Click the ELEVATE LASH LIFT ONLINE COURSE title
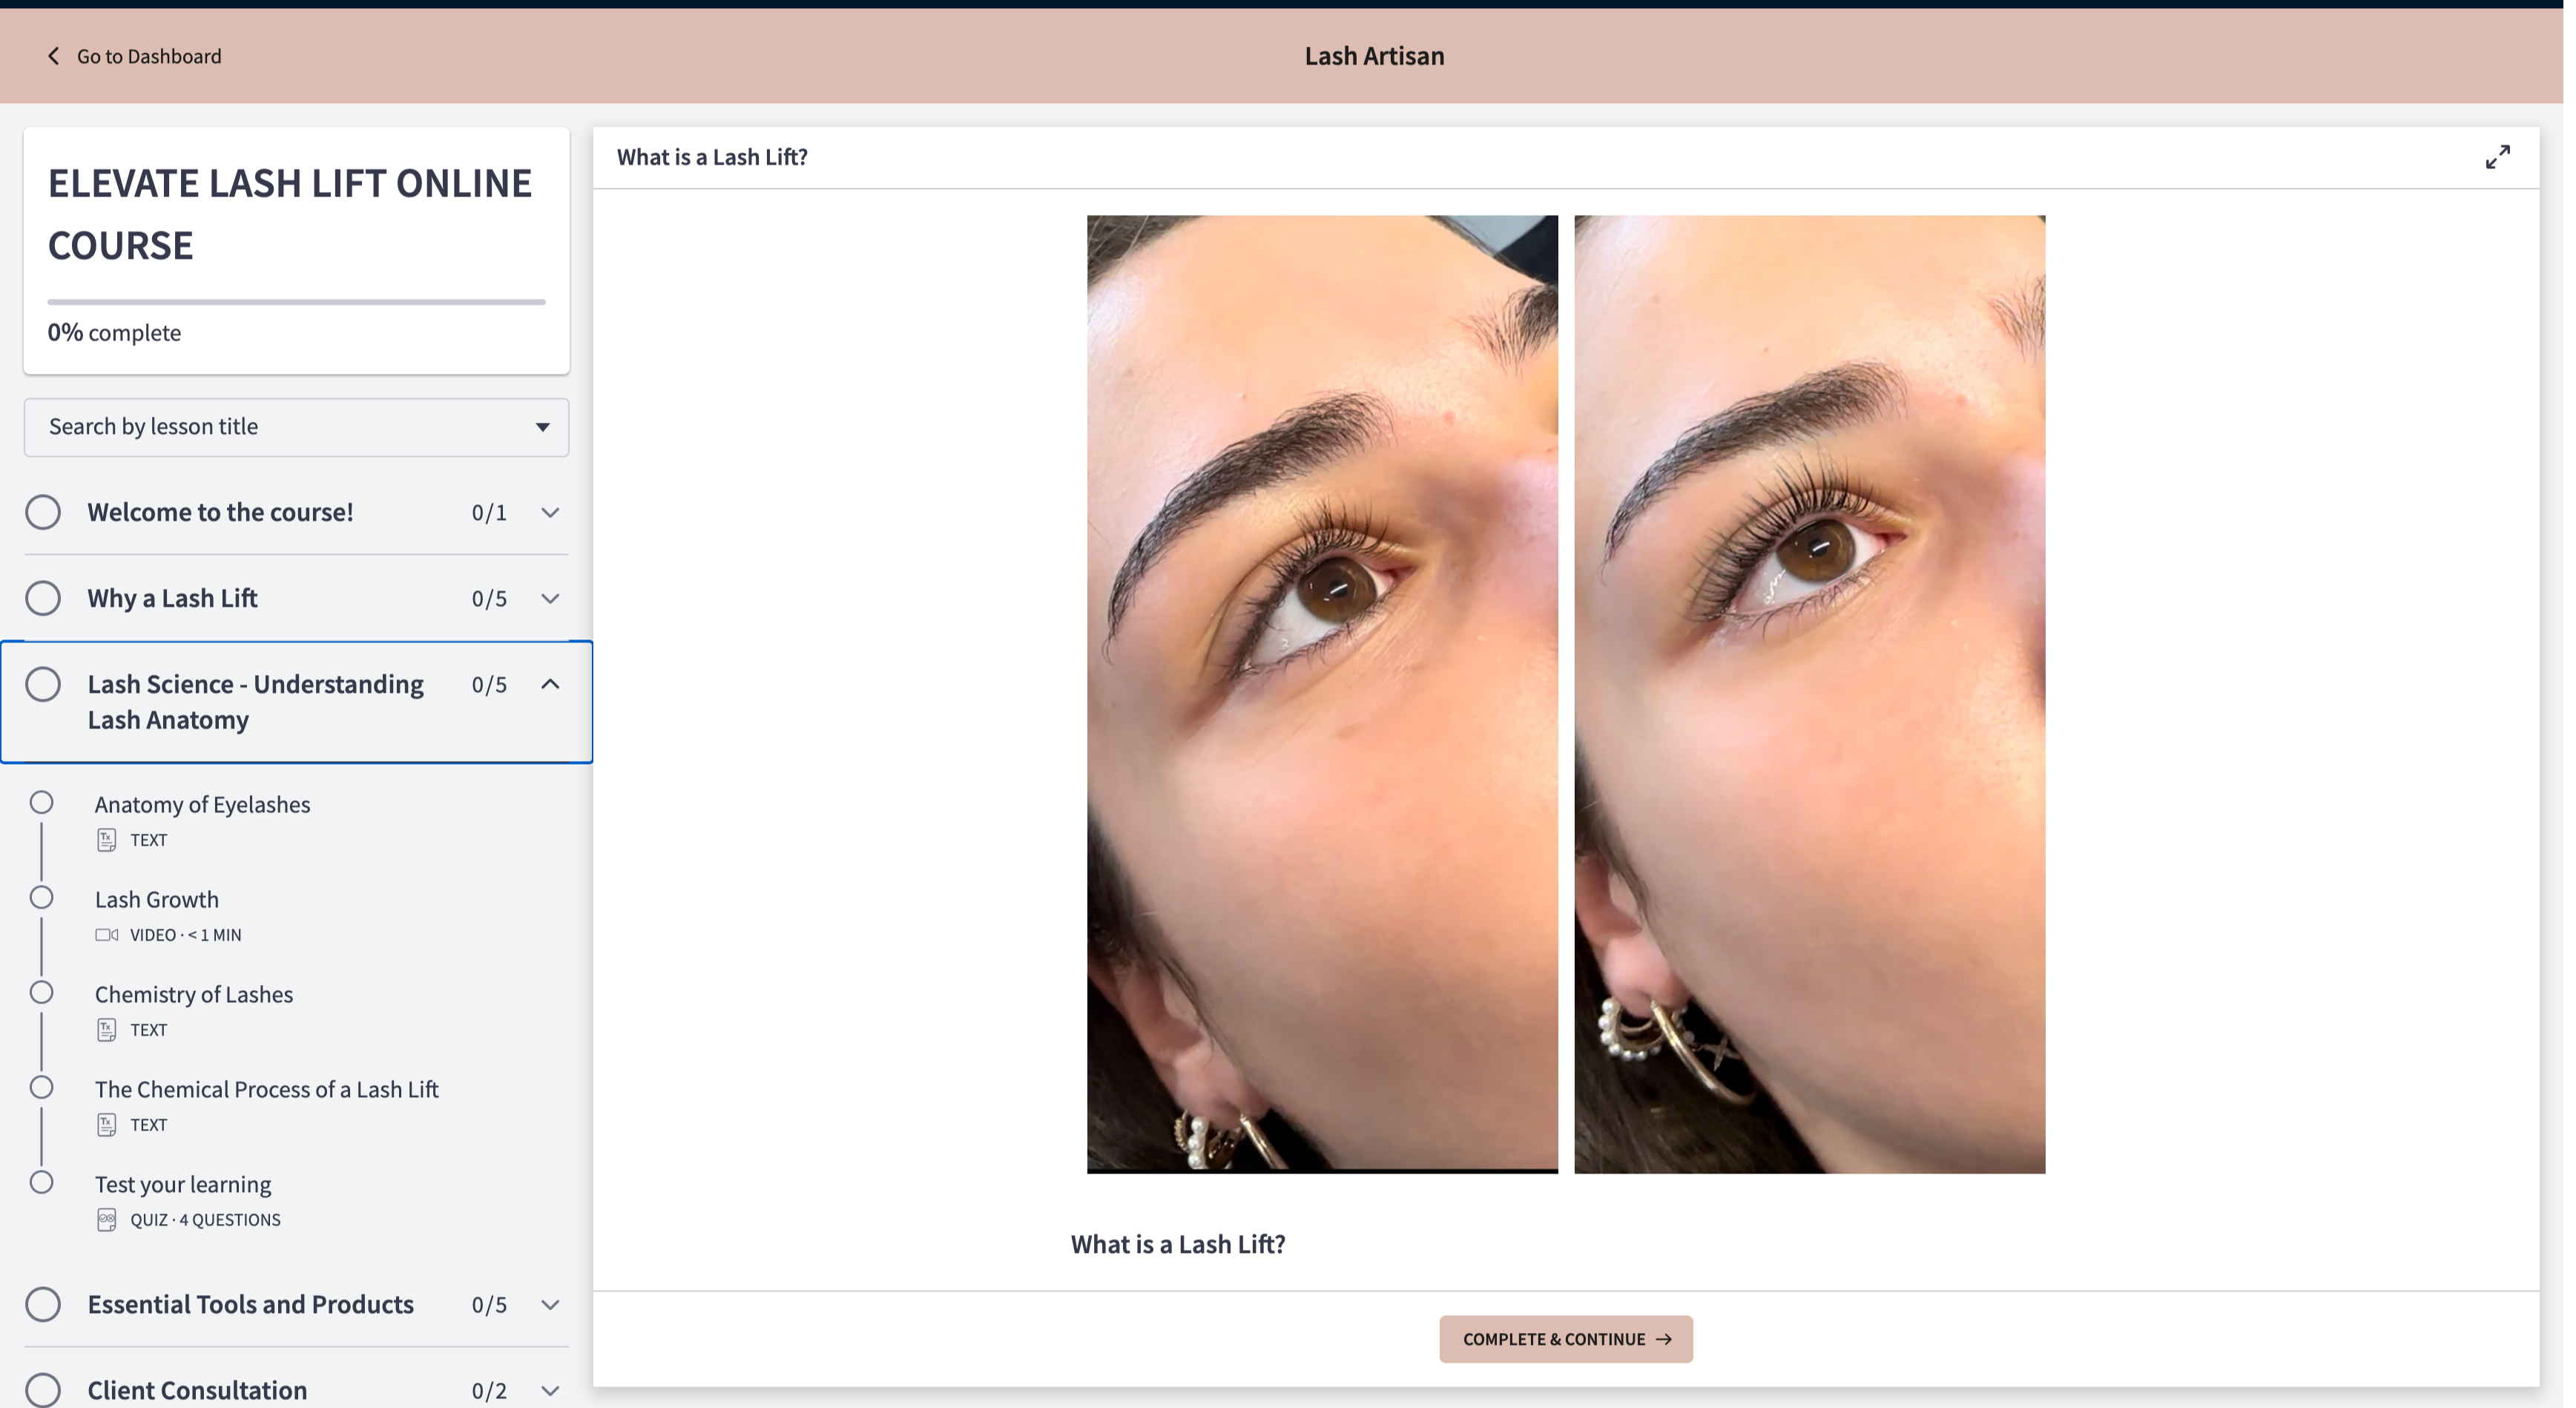Image resolution: width=2576 pixels, height=1408 pixels. point(290,214)
